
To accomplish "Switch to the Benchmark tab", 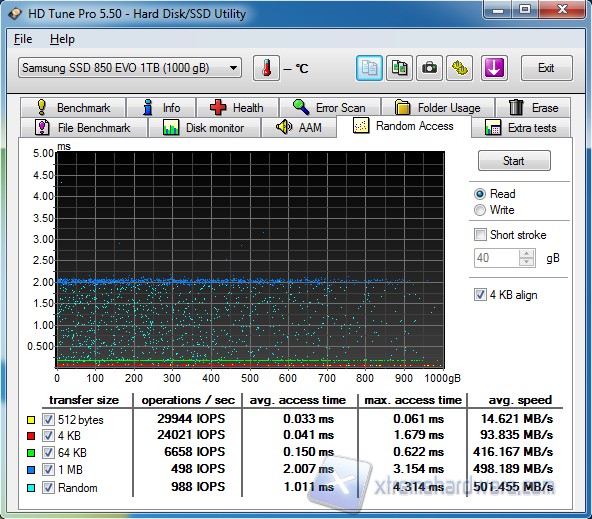I will (x=73, y=108).
